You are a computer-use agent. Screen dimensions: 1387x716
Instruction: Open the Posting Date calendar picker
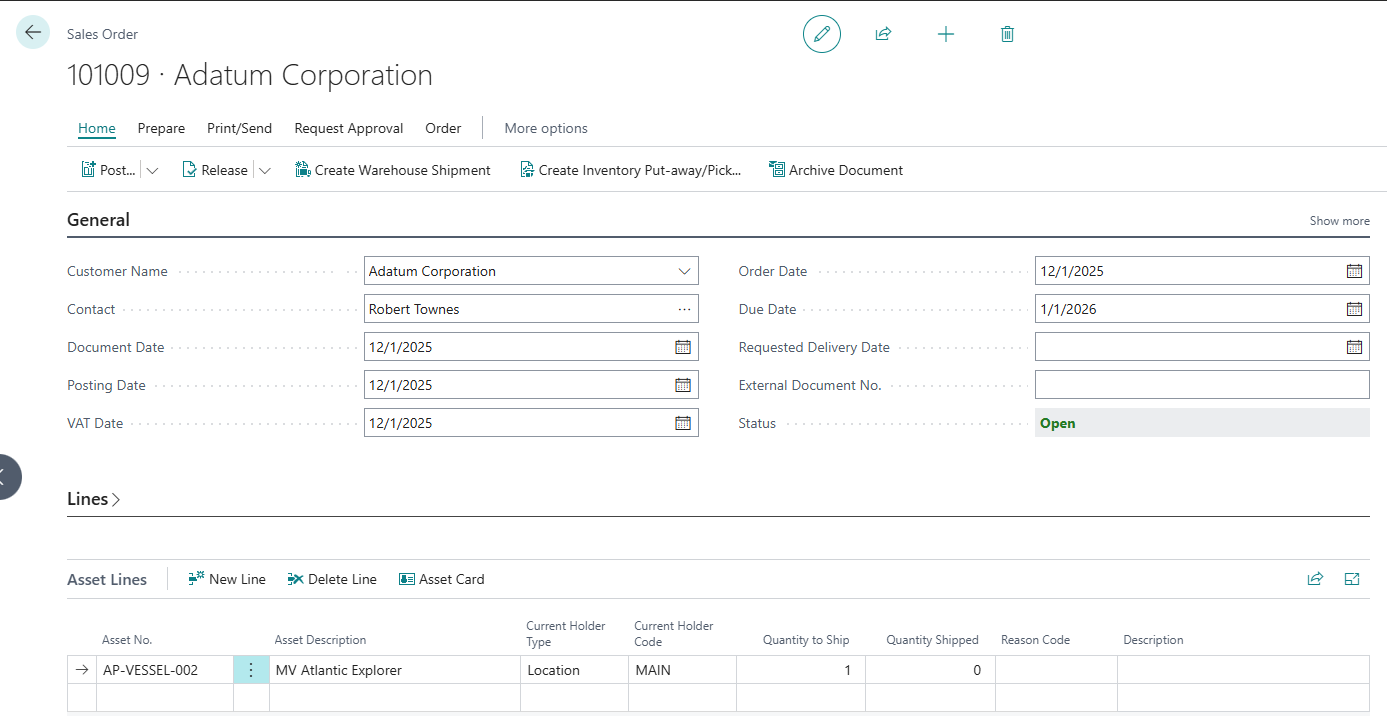tap(683, 385)
